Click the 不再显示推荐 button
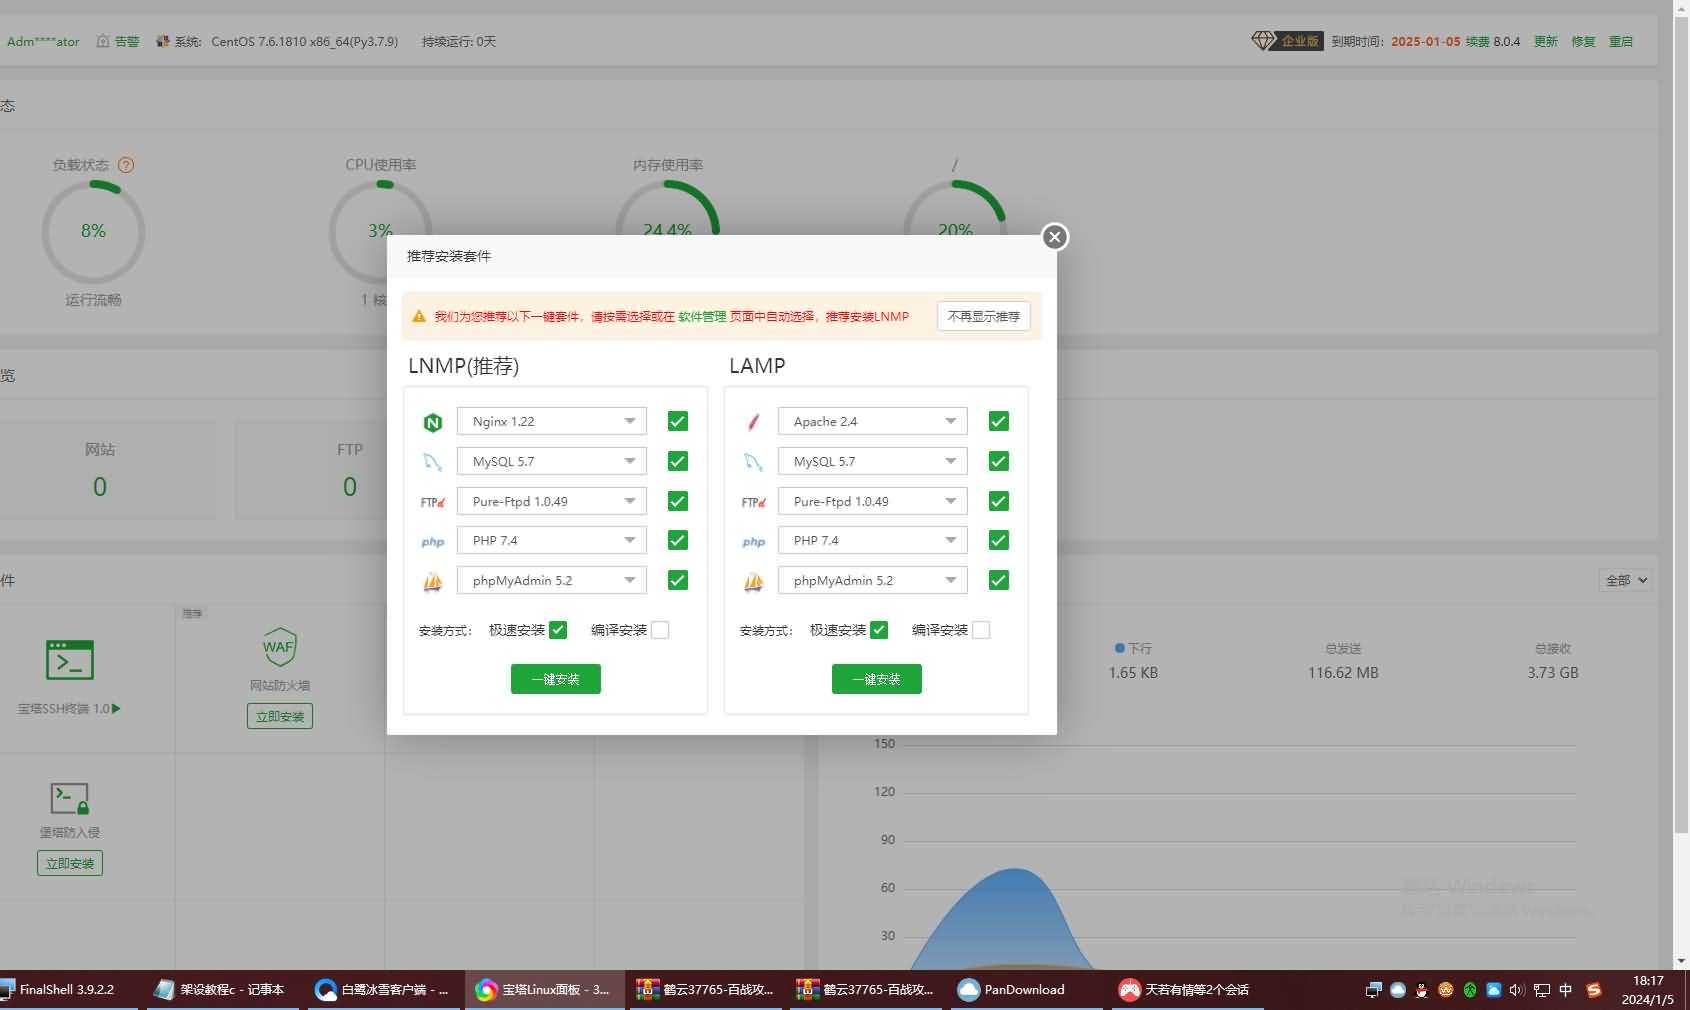Image resolution: width=1690 pixels, height=1010 pixels. coord(984,316)
